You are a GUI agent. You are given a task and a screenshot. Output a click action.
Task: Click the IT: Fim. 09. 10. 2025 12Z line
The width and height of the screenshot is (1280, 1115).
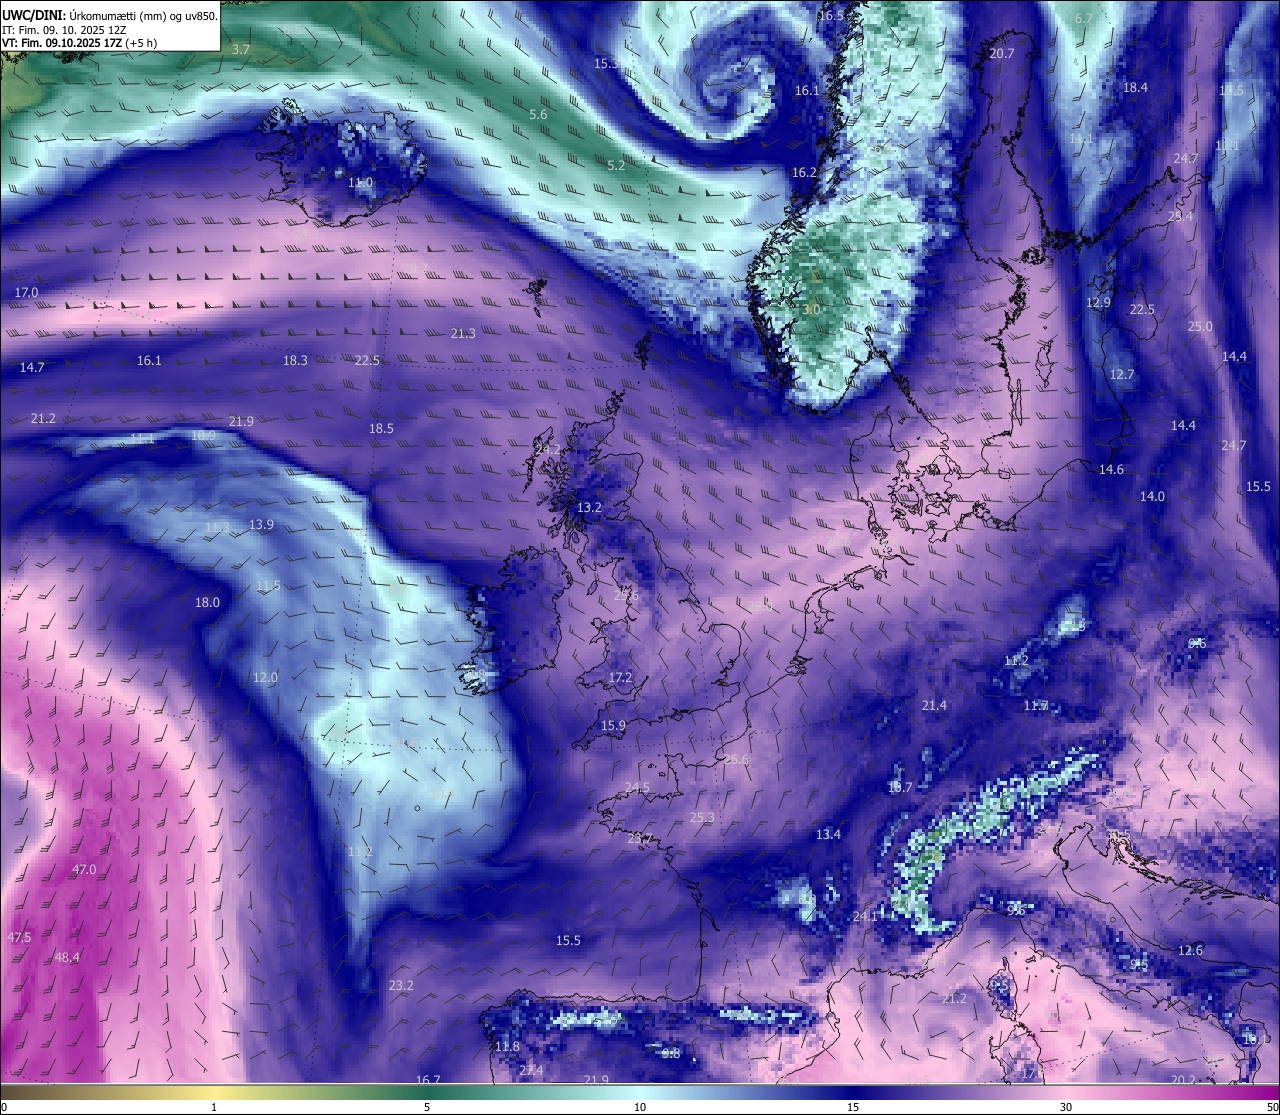(x=64, y=30)
